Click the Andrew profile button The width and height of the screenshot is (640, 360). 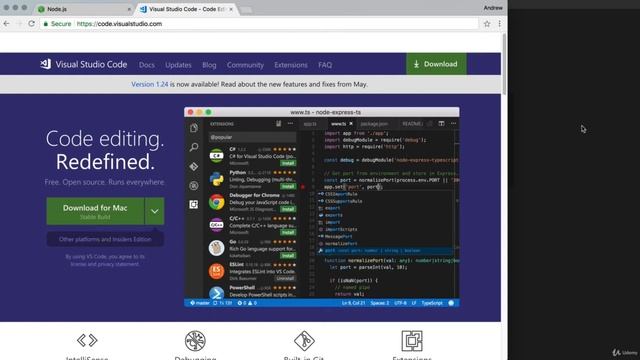click(x=493, y=8)
